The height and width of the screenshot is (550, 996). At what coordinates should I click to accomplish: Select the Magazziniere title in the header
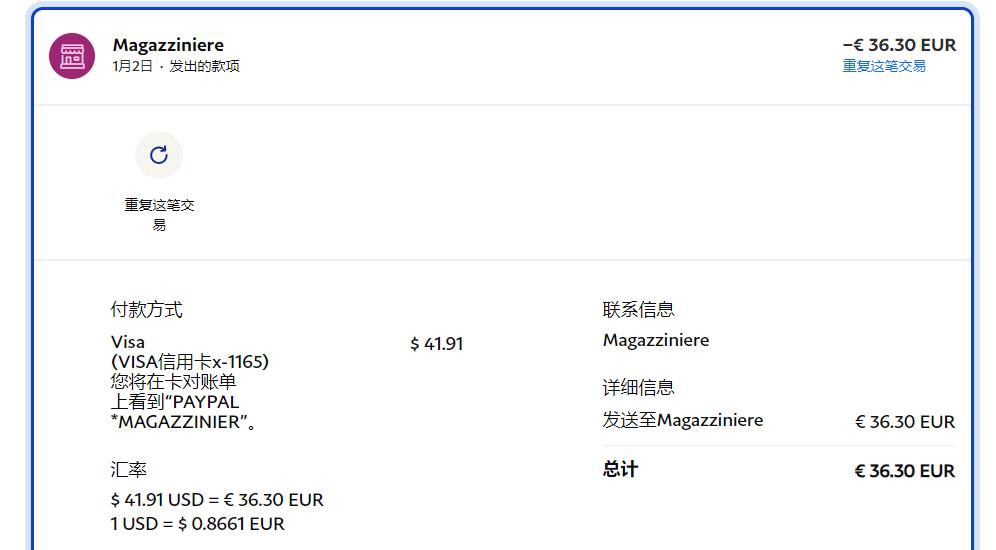pos(168,45)
